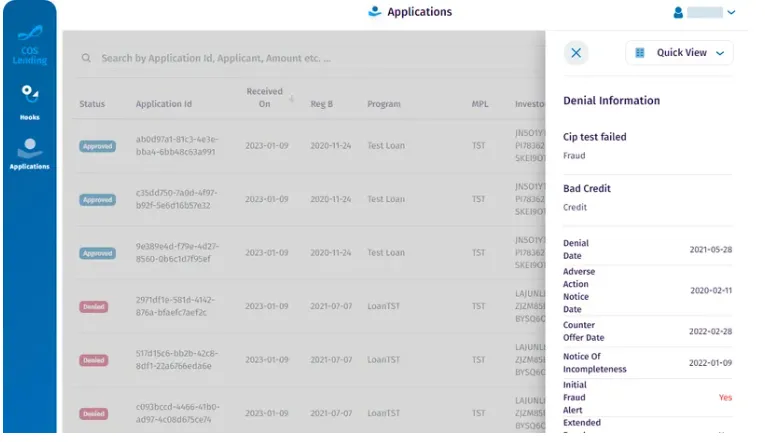This screenshot has width=765, height=442.
Task: Click the Adverse Action Notice Date value 2020-02-11
Action: point(711,290)
